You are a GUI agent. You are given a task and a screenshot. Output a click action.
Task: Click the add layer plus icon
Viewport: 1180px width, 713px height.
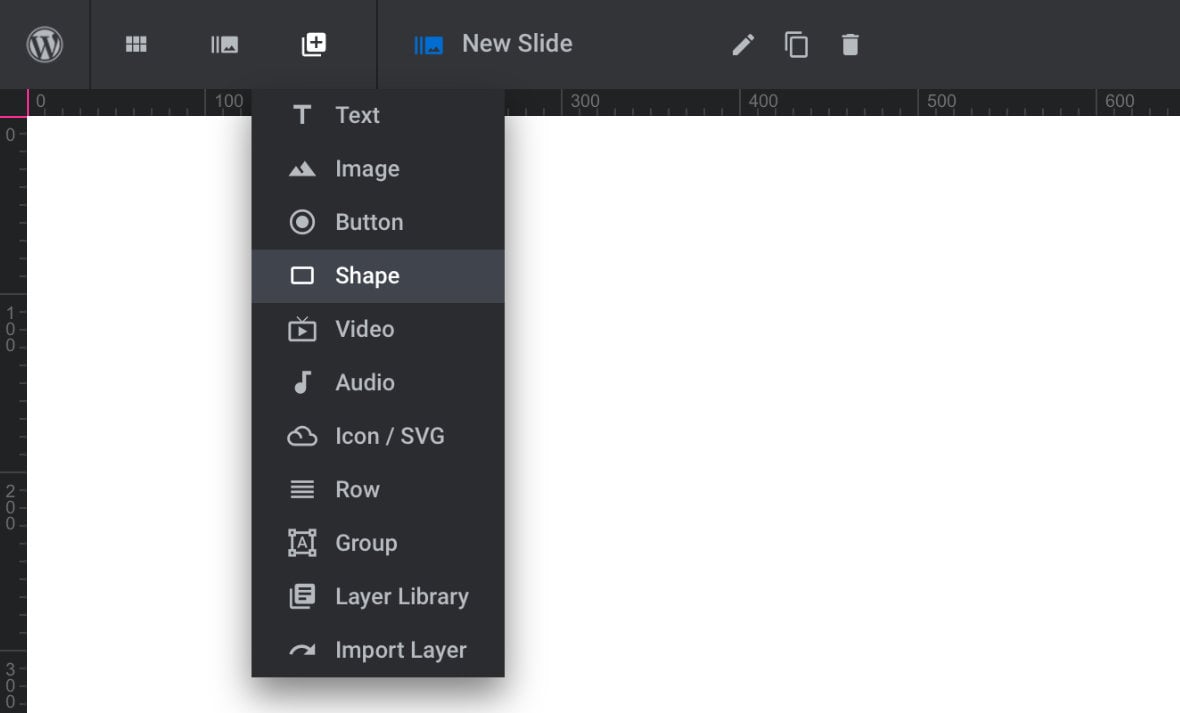coord(314,44)
